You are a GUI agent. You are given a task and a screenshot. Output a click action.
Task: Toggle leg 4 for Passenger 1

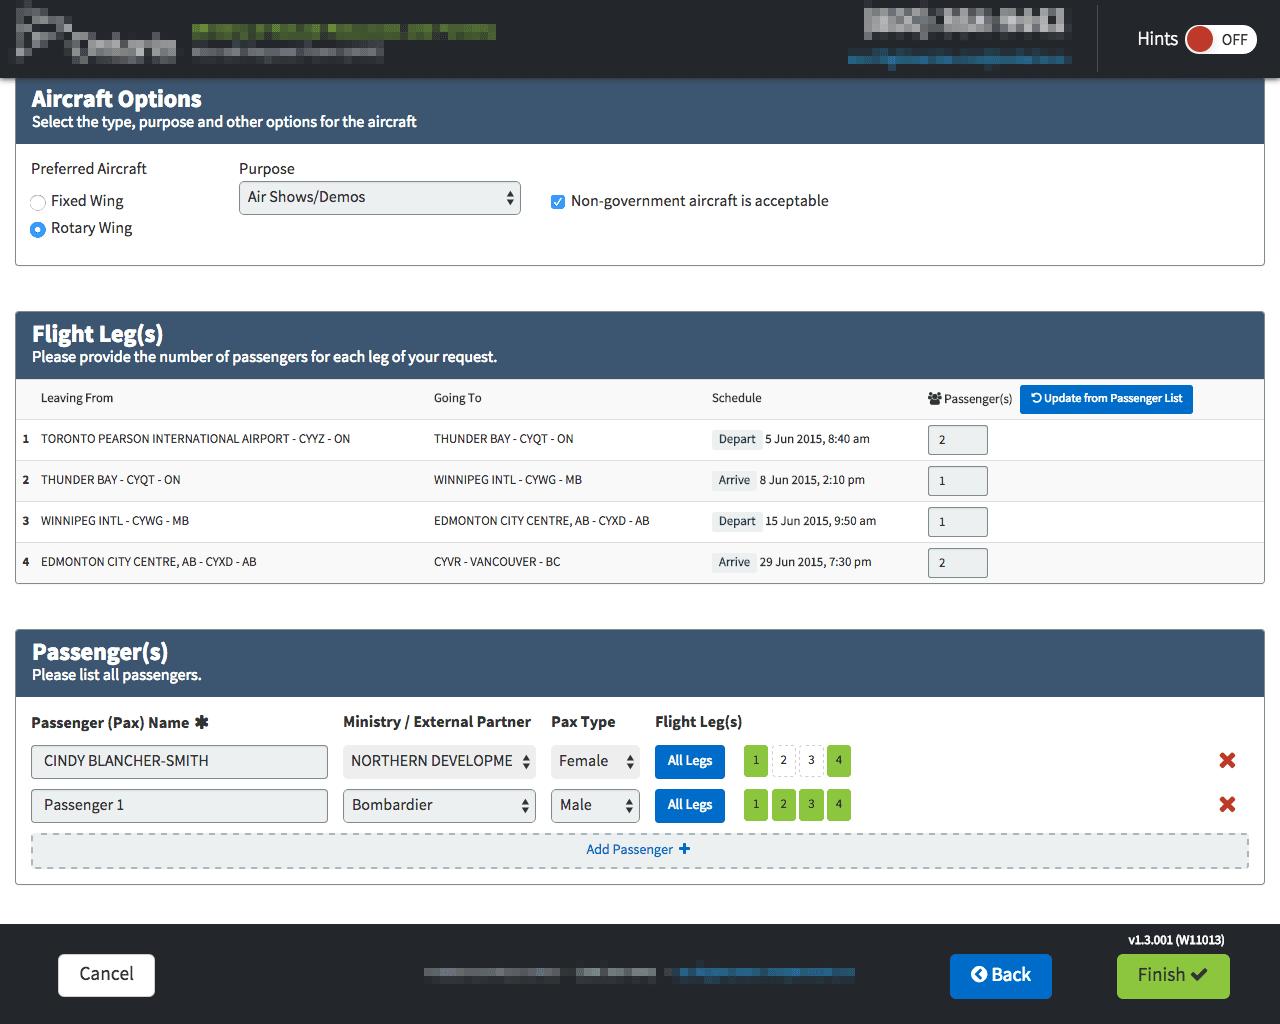pyautogui.click(x=839, y=805)
